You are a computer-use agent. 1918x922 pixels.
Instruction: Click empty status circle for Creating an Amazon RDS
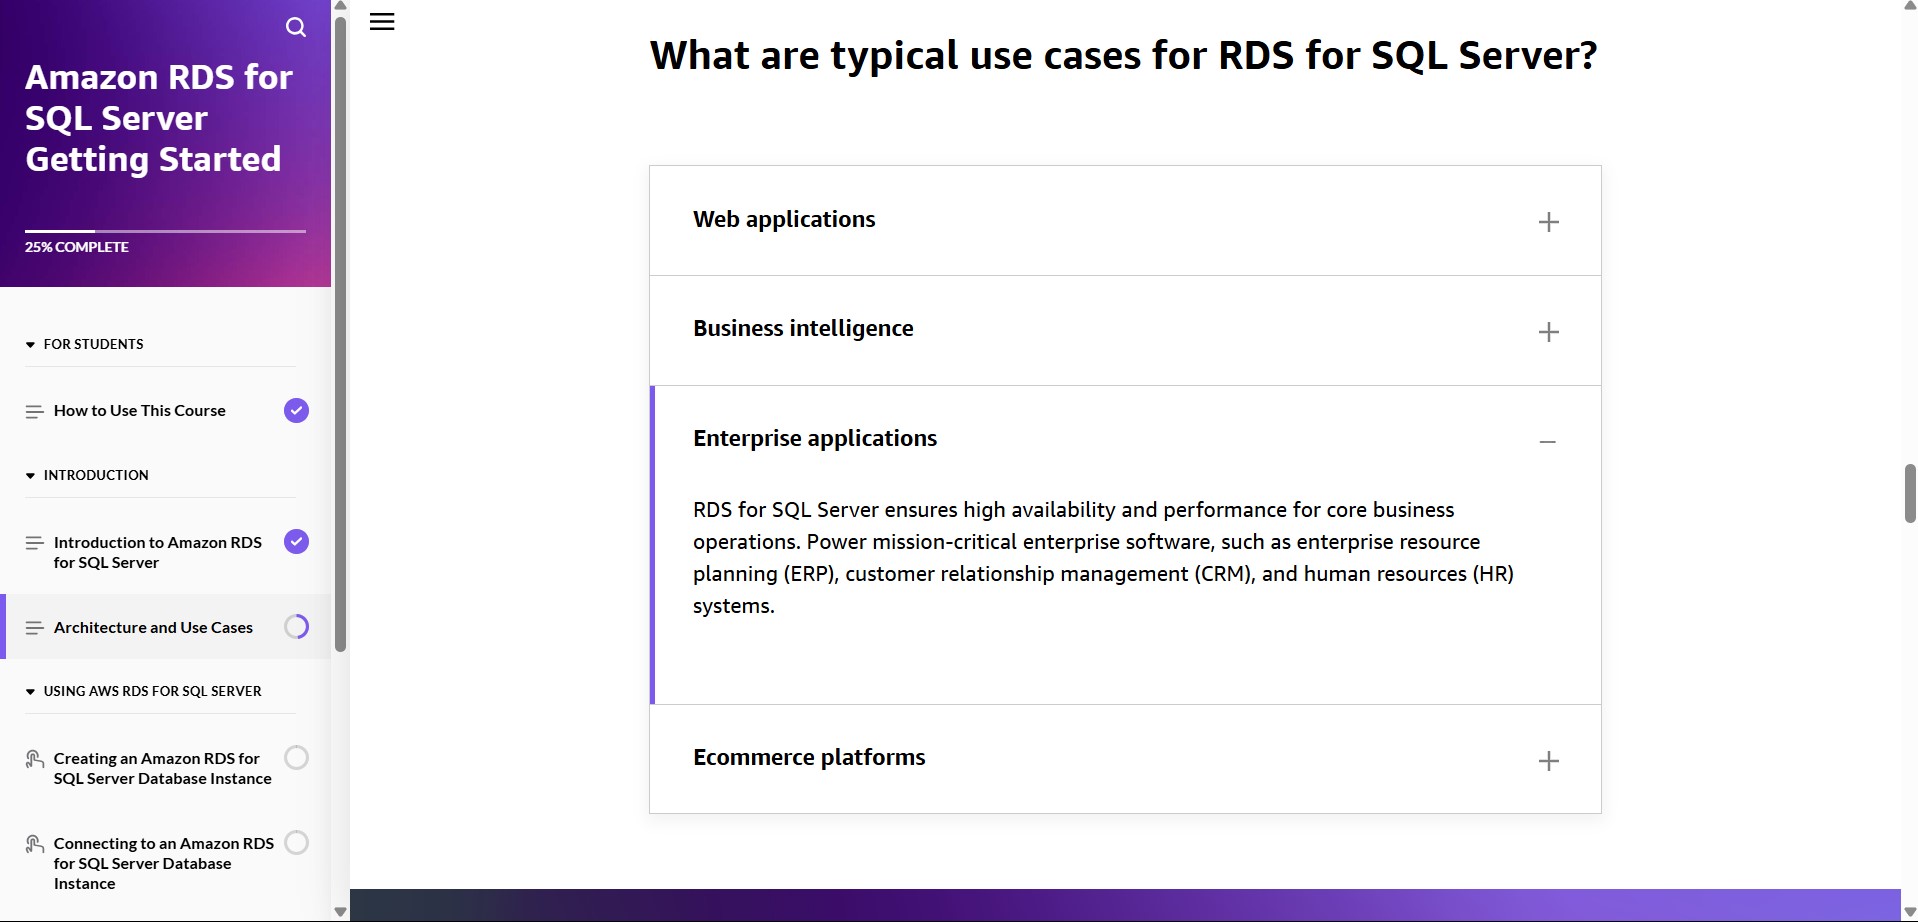[x=296, y=758]
